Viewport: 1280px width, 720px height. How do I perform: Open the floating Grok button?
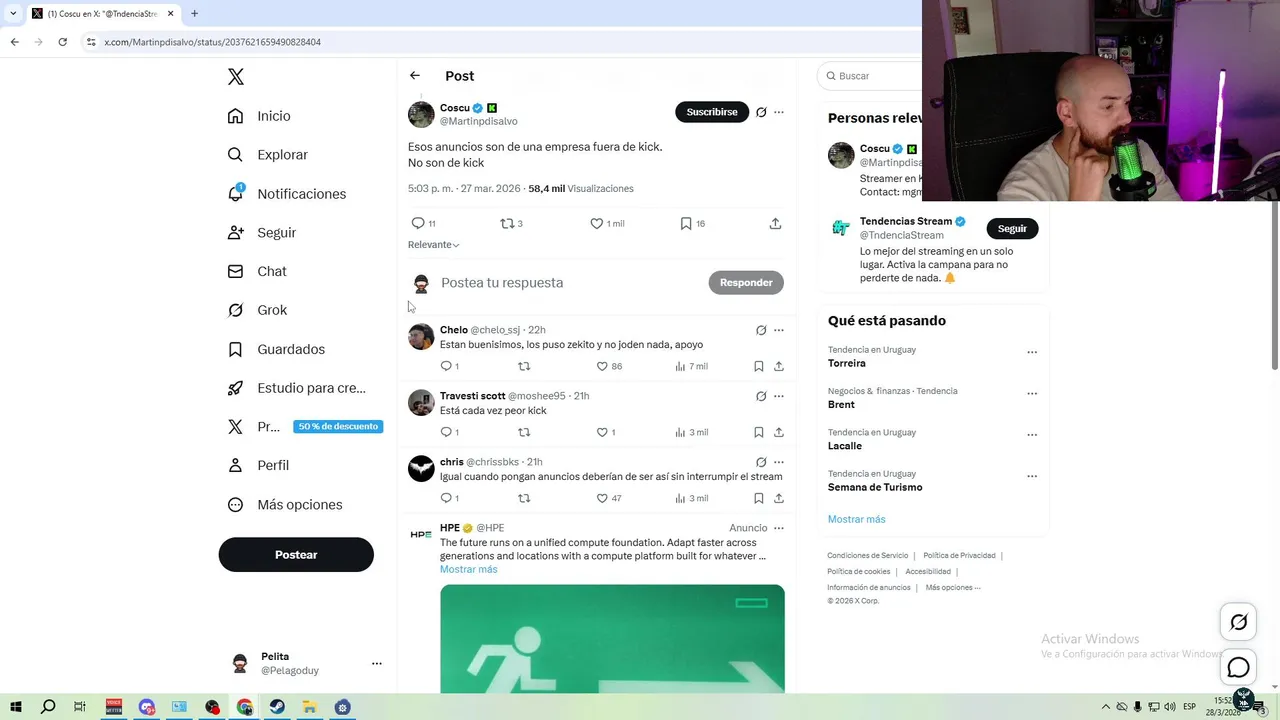tap(1238, 623)
